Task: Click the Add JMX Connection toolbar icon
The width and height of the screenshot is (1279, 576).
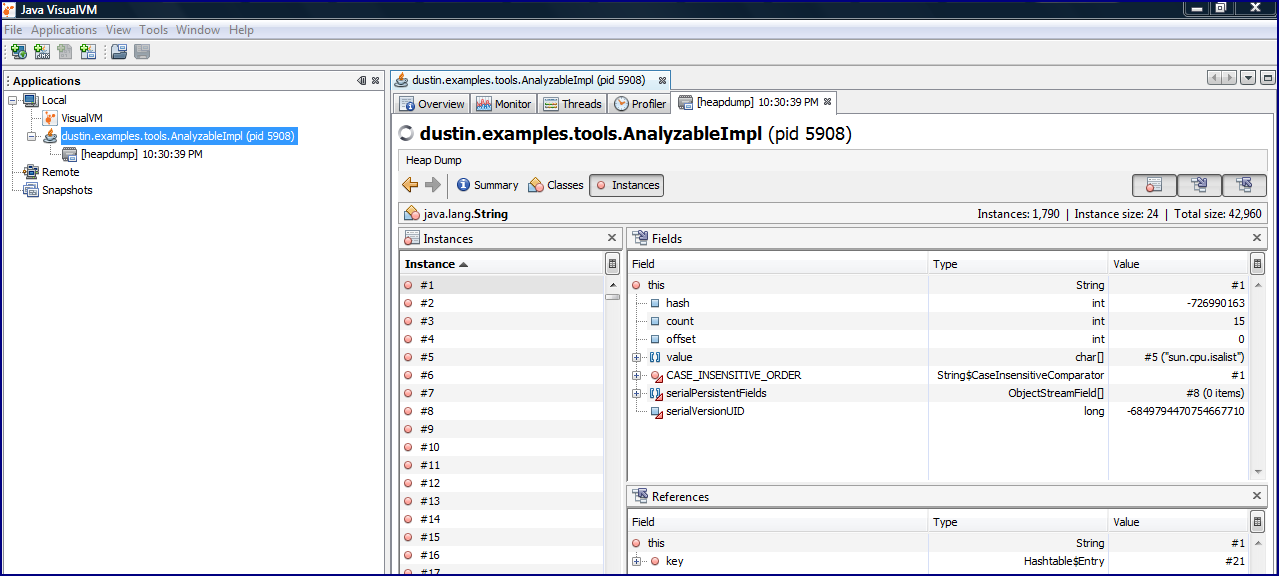Action: pos(42,52)
